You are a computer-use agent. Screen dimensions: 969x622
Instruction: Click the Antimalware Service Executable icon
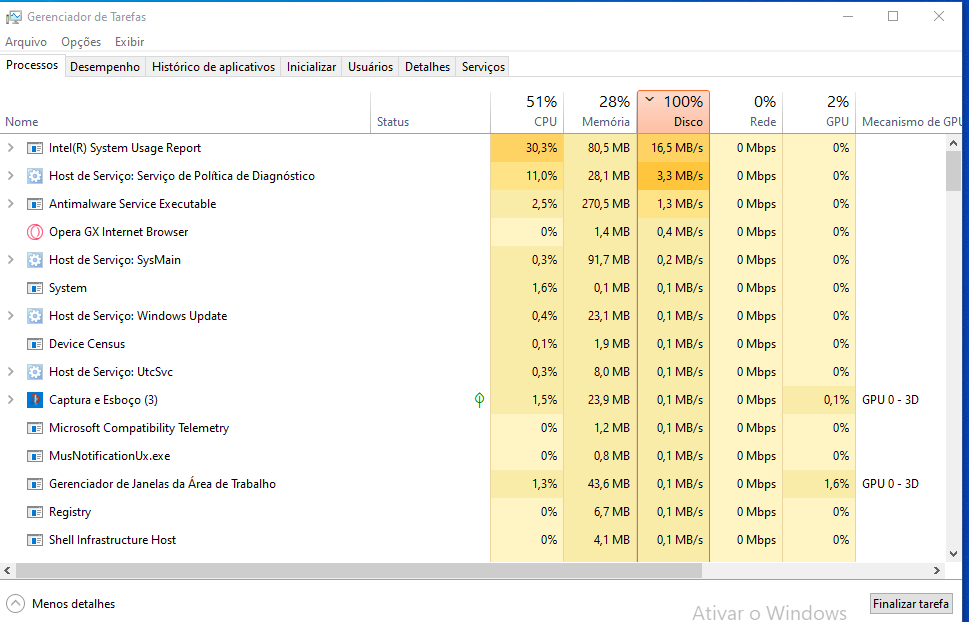pyautogui.click(x=35, y=204)
